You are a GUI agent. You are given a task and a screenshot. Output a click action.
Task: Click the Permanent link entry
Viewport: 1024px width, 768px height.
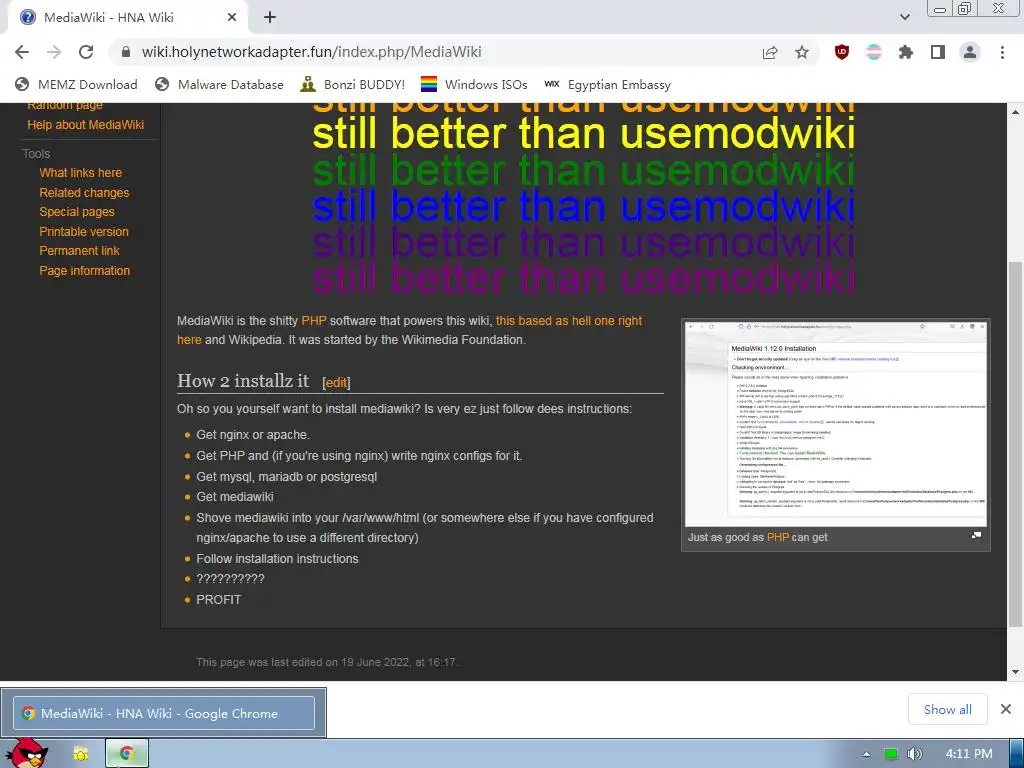point(79,251)
